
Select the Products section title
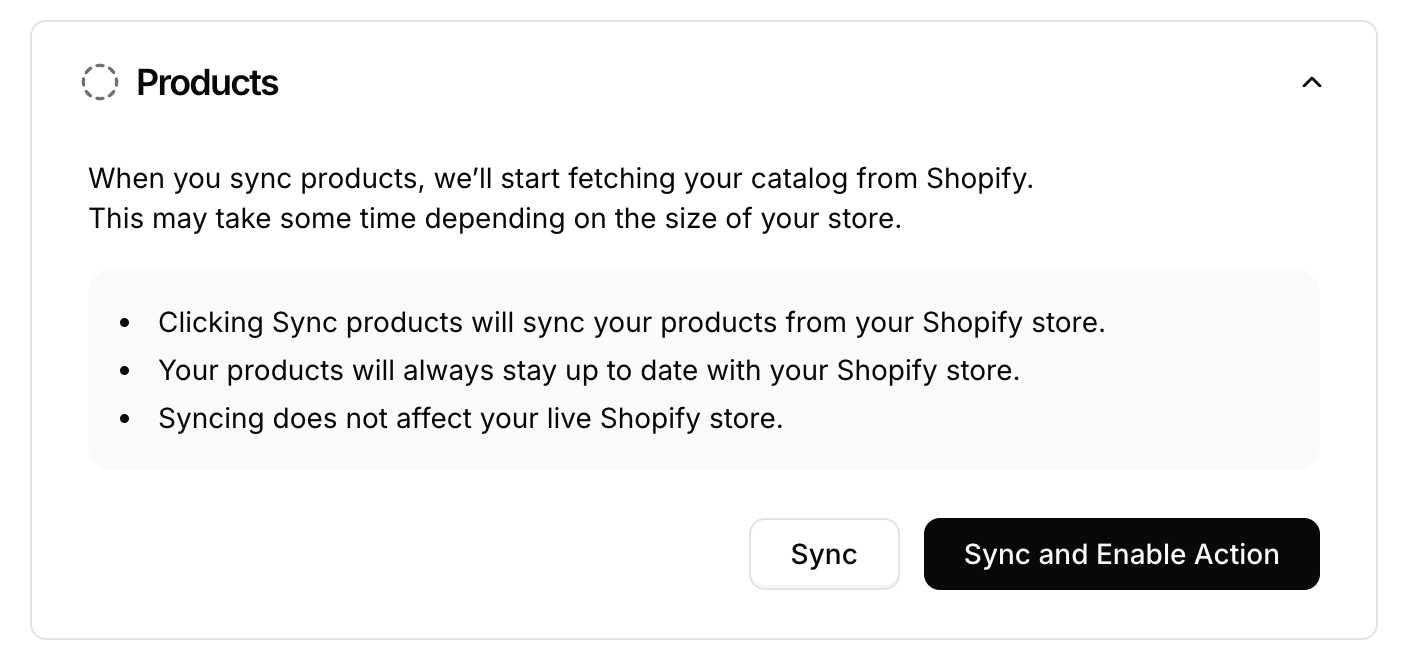[207, 82]
